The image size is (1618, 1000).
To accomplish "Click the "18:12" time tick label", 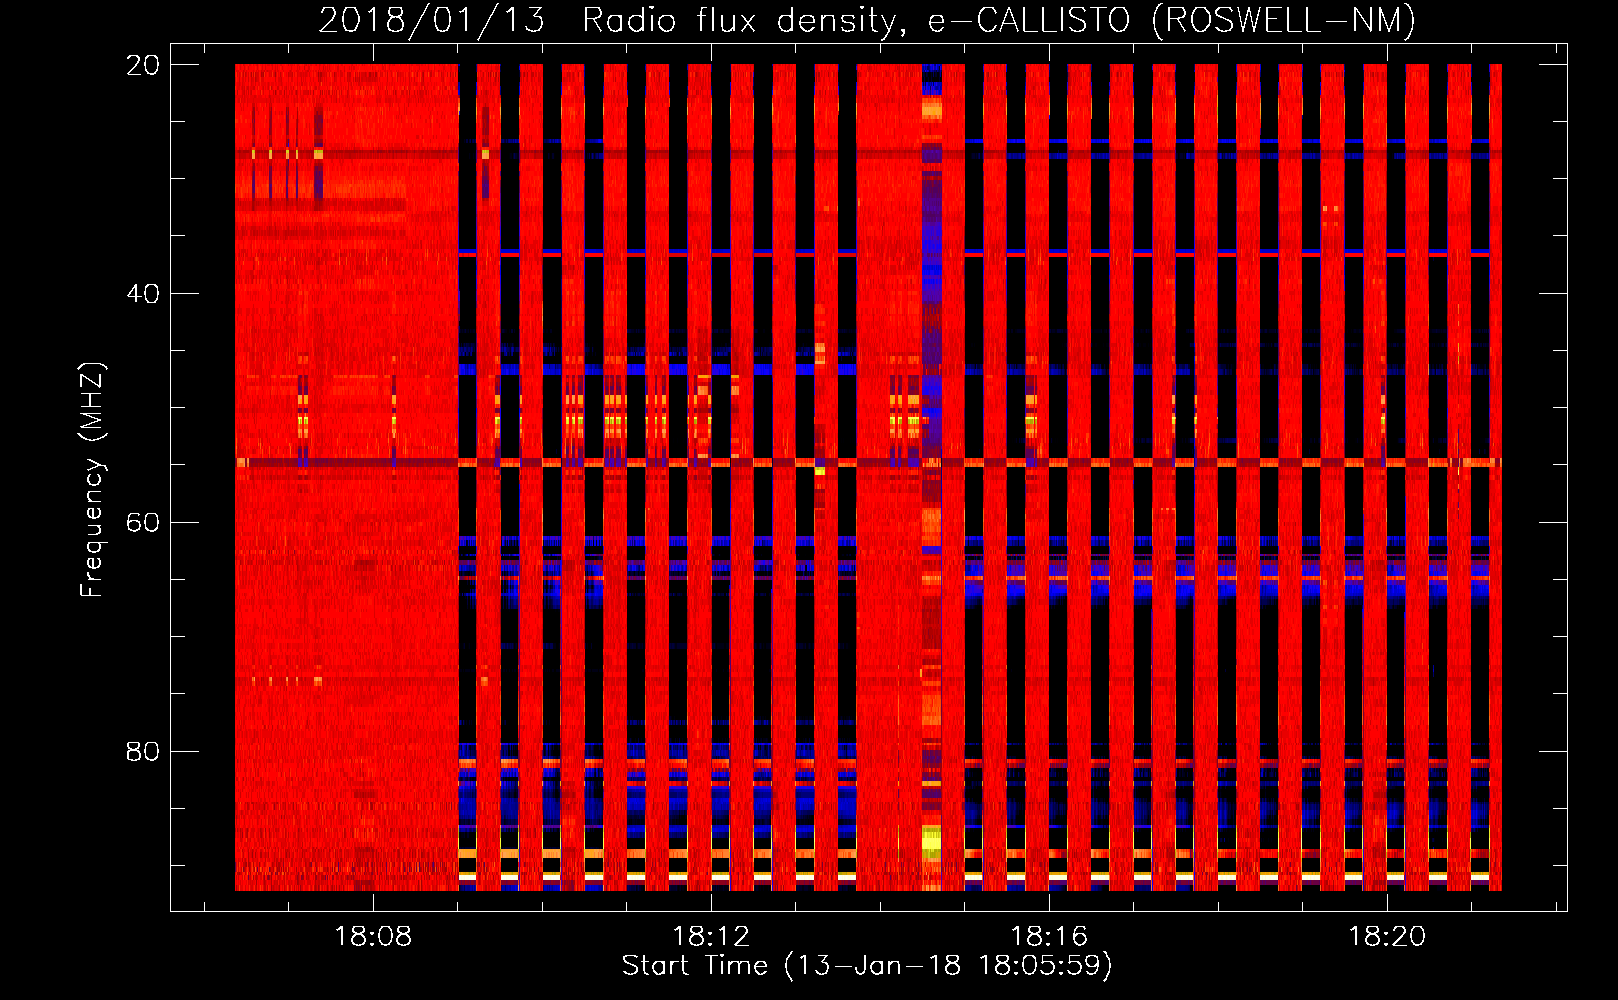I will click(711, 937).
